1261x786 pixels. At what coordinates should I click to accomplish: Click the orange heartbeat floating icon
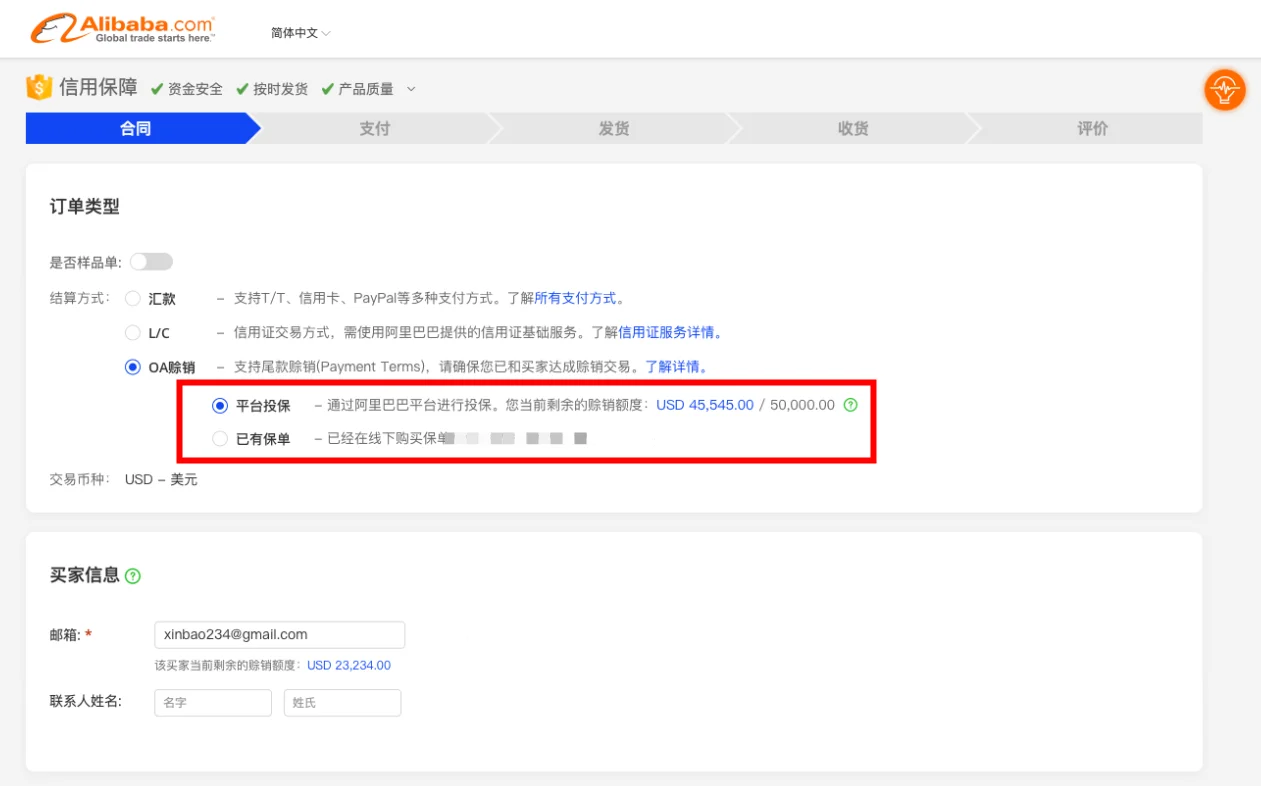[1224, 90]
